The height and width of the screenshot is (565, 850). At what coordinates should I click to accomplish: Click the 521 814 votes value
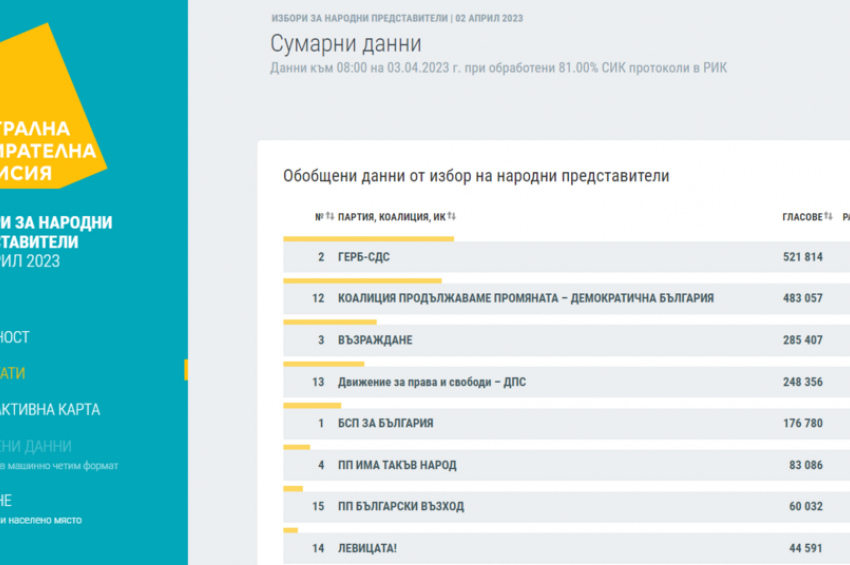point(802,257)
